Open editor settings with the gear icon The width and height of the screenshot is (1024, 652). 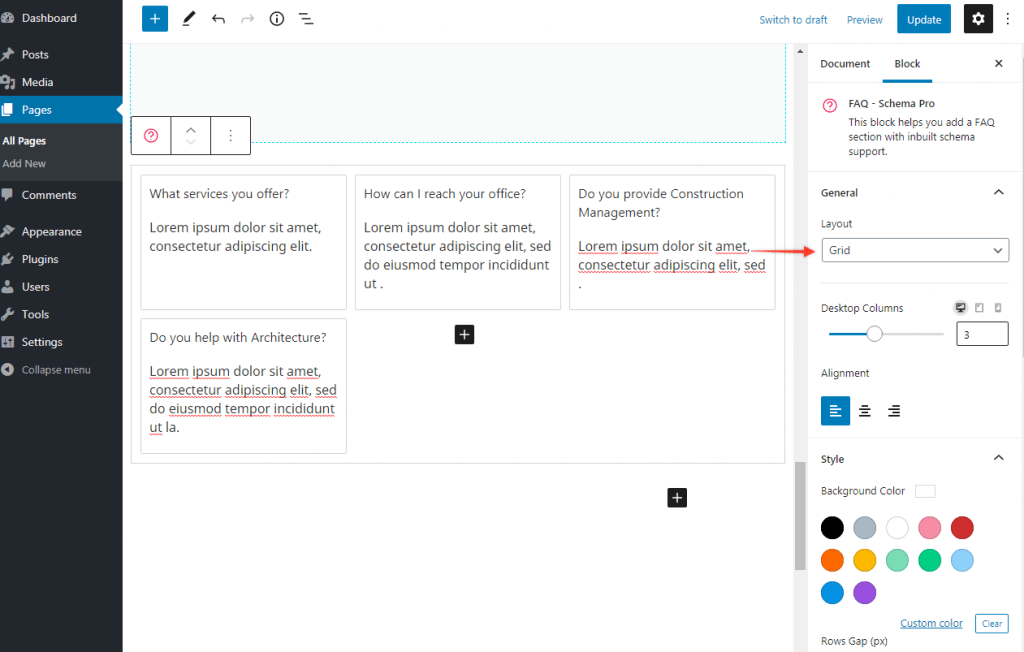978,18
